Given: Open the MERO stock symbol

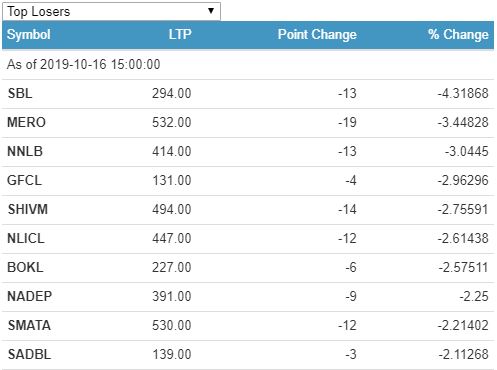Looking at the screenshot, I should click(x=26, y=122).
